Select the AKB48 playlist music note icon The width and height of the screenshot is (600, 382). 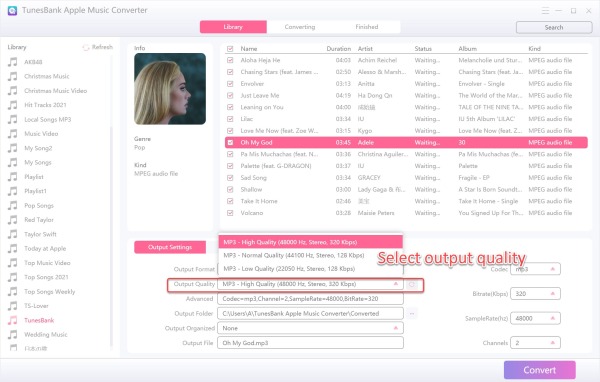pyautogui.click(x=13, y=62)
